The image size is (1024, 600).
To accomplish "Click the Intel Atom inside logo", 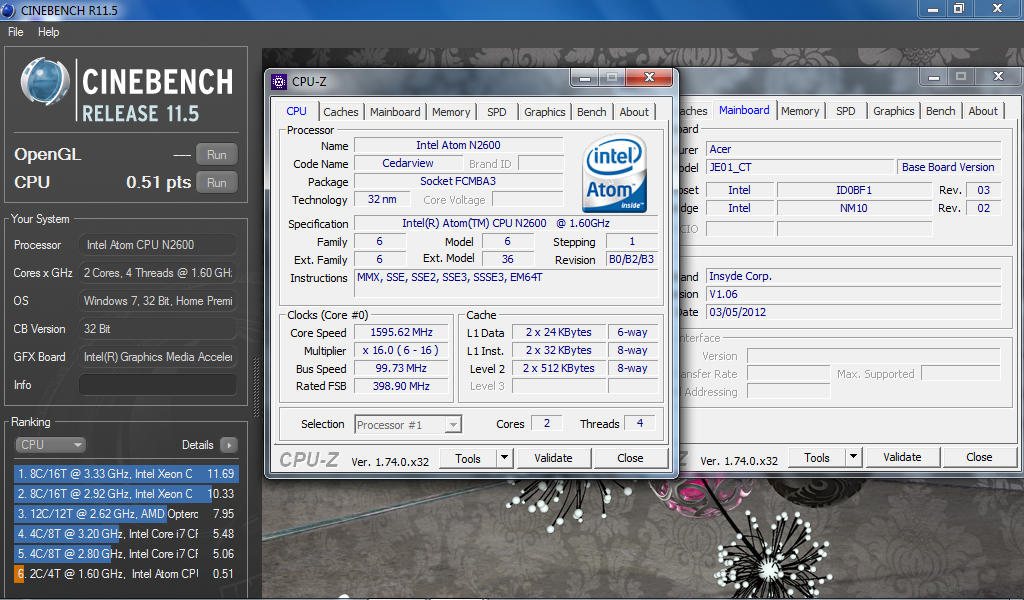I will [x=614, y=174].
